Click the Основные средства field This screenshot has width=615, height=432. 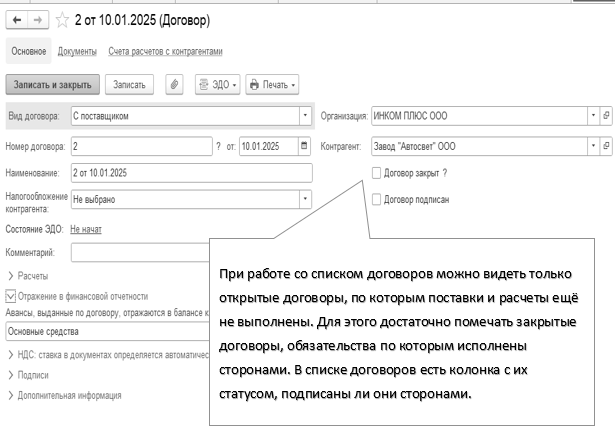(x=107, y=331)
